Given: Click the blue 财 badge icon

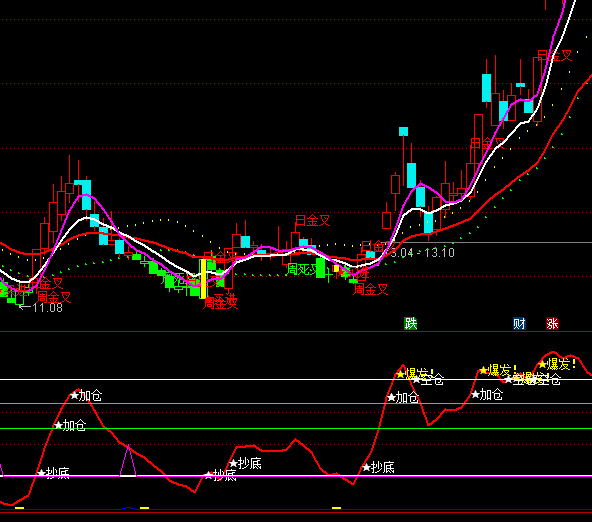Looking at the screenshot, I should (519, 323).
